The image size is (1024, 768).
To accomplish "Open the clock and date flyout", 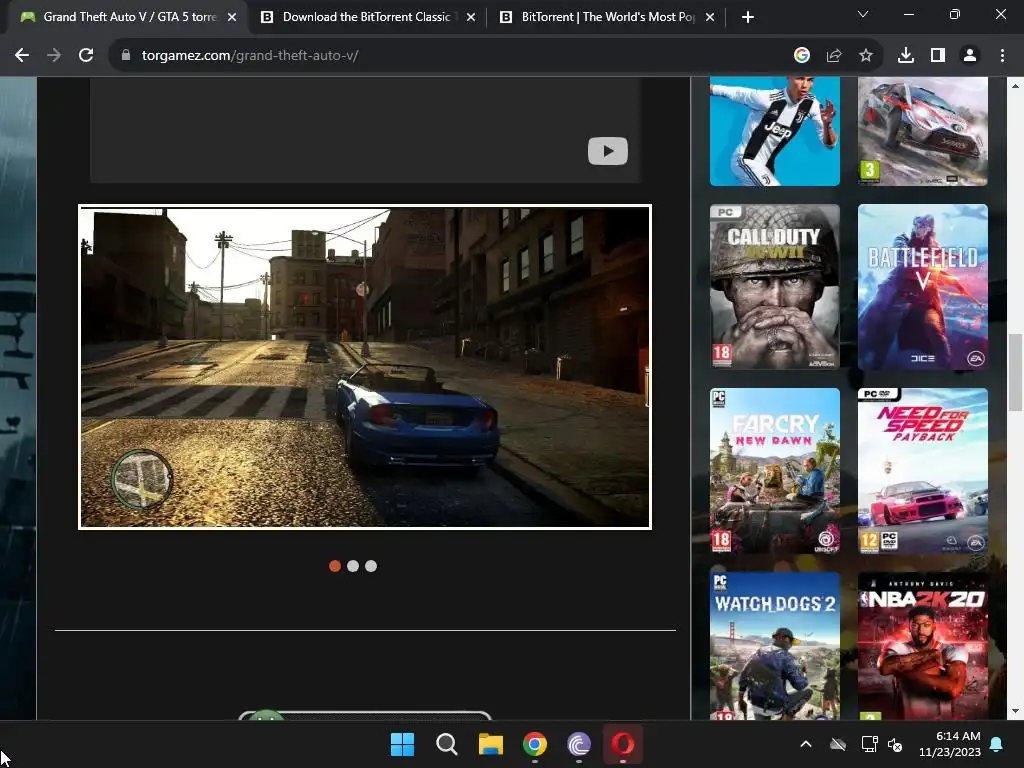I will point(950,744).
